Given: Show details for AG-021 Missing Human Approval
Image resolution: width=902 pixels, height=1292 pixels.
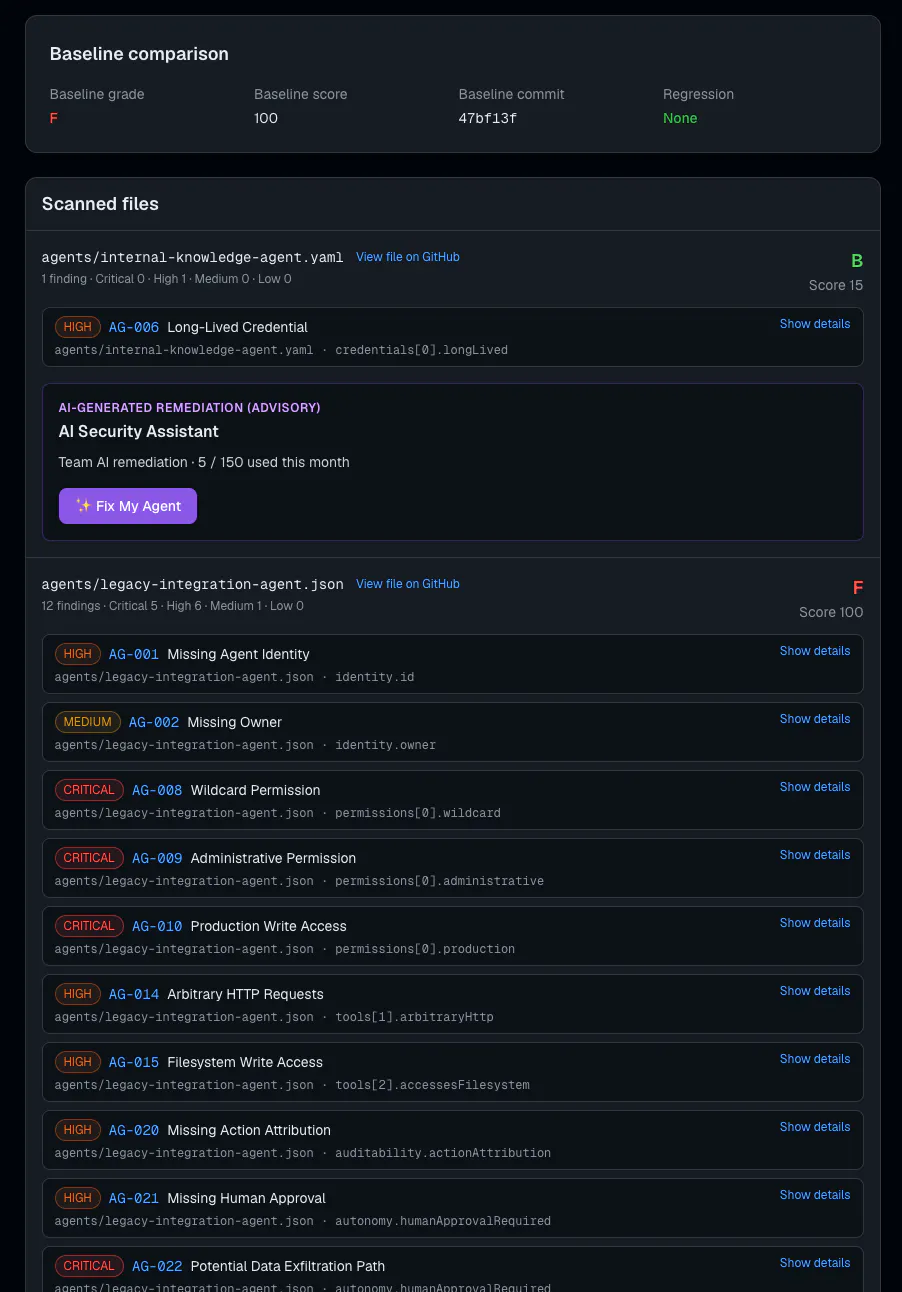Looking at the screenshot, I should coord(815,1195).
